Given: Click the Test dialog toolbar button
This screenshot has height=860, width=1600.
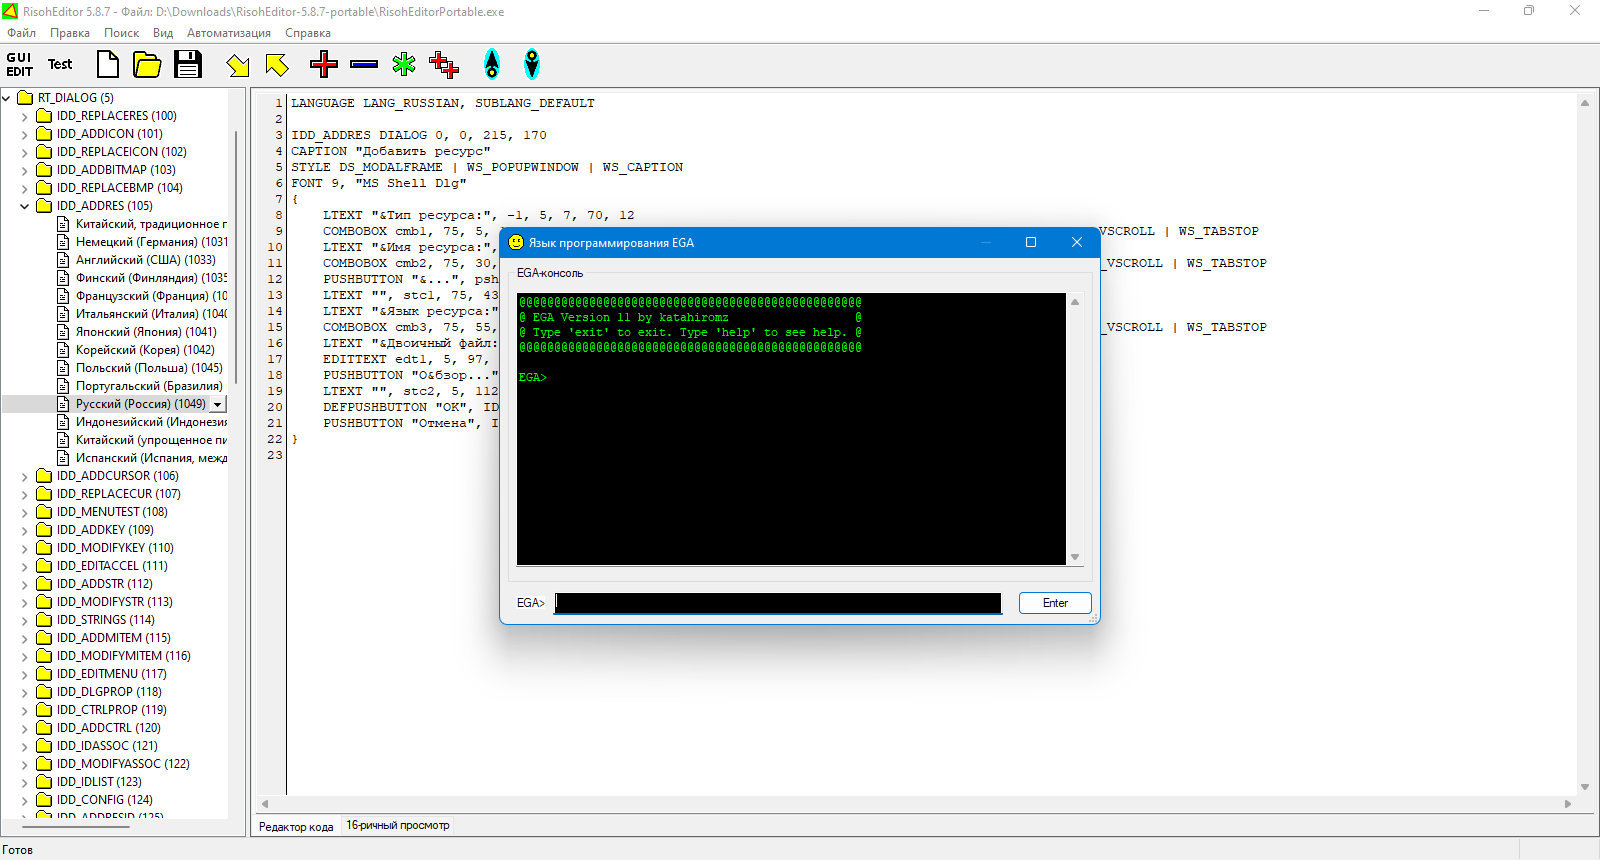Looking at the screenshot, I should (60, 65).
